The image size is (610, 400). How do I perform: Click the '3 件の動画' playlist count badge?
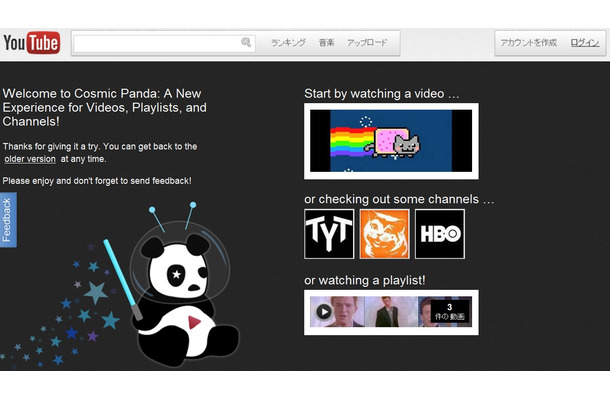(450, 312)
